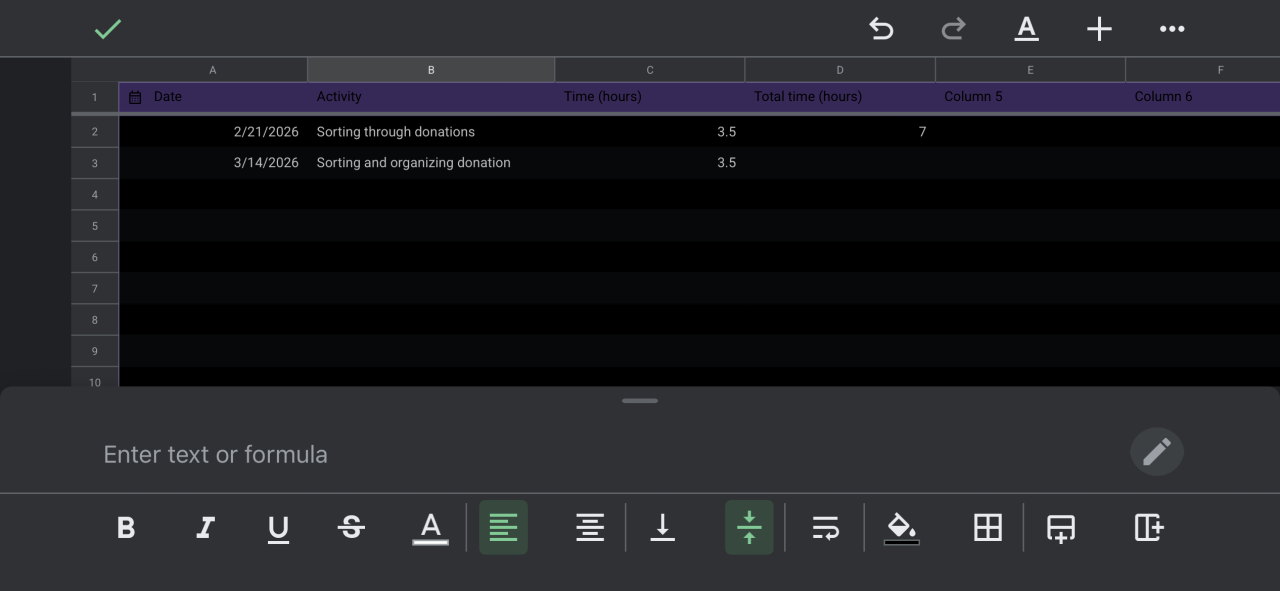Select row 7 header
This screenshot has height=591, width=1280.
[x=95, y=289]
